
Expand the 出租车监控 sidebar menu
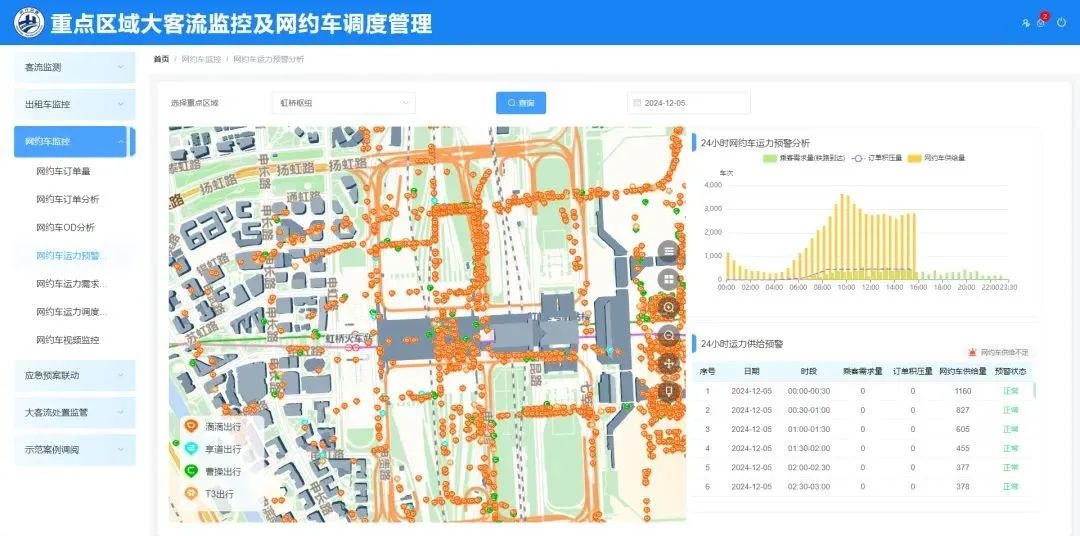click(x=74, y=104)
